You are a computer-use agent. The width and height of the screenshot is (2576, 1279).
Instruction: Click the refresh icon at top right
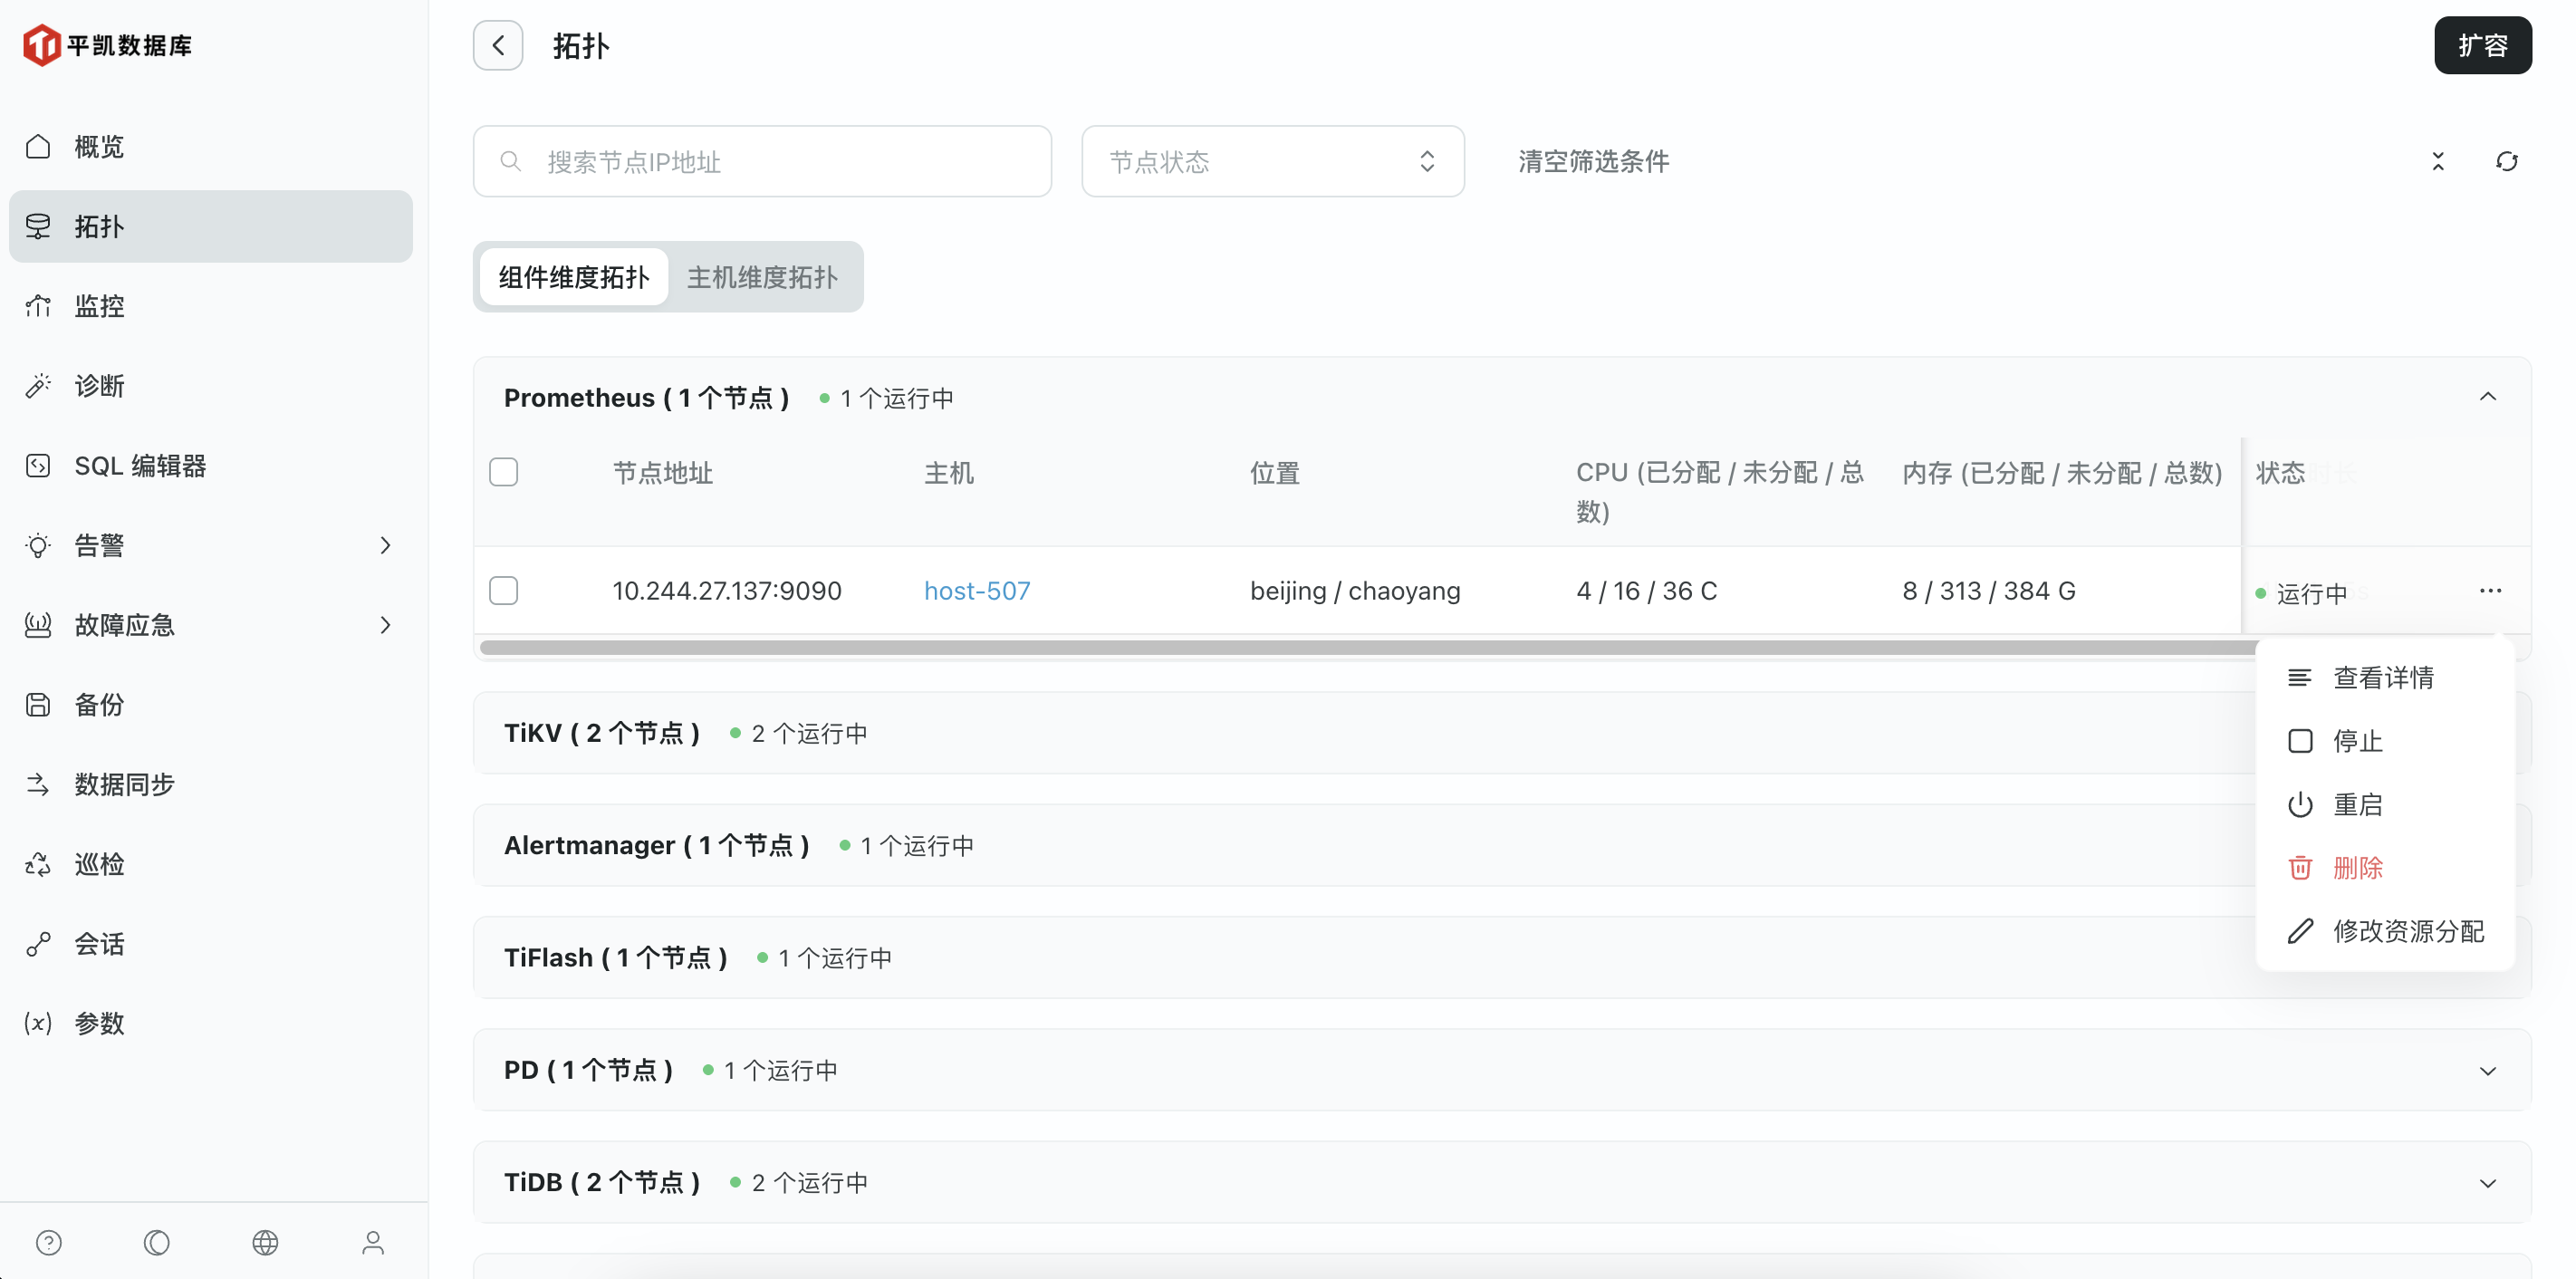click(x=2506, y=161)
